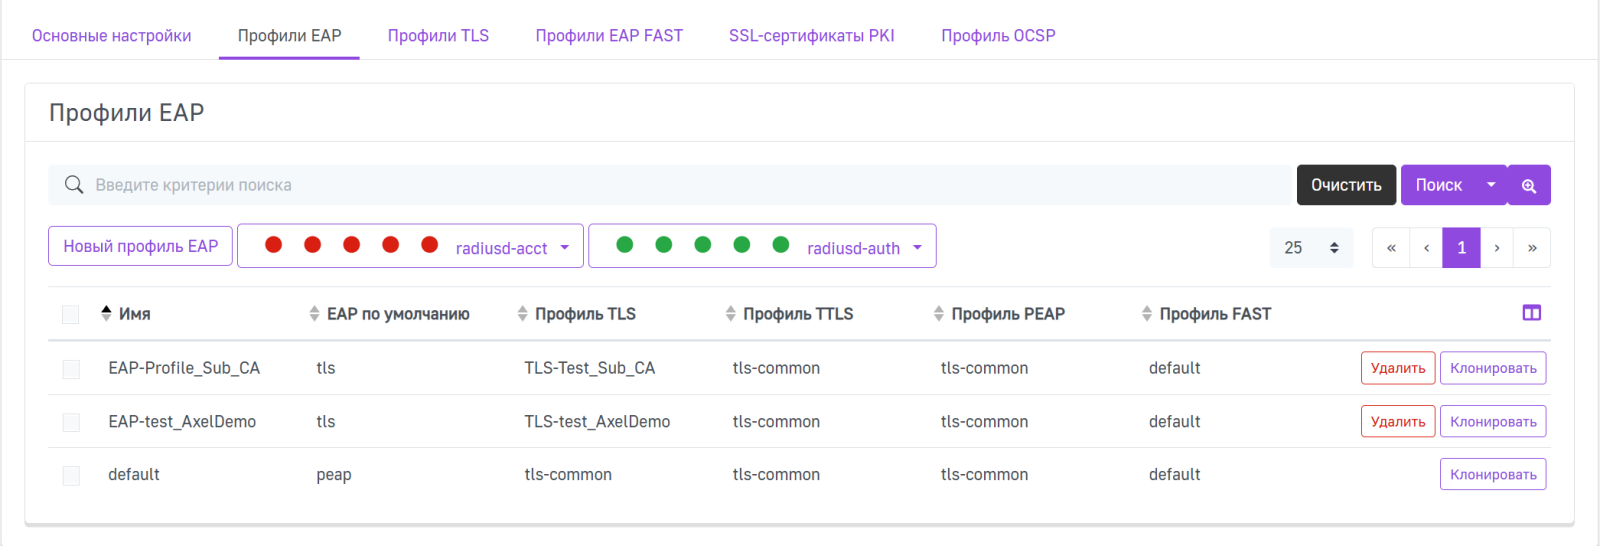Open the page size 25 selector
The image size is (1600, 546).
[x=1311, y=248]
